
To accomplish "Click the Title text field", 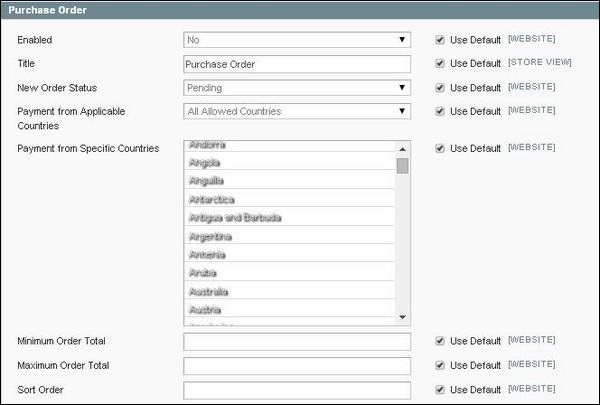I will [297, 64].
